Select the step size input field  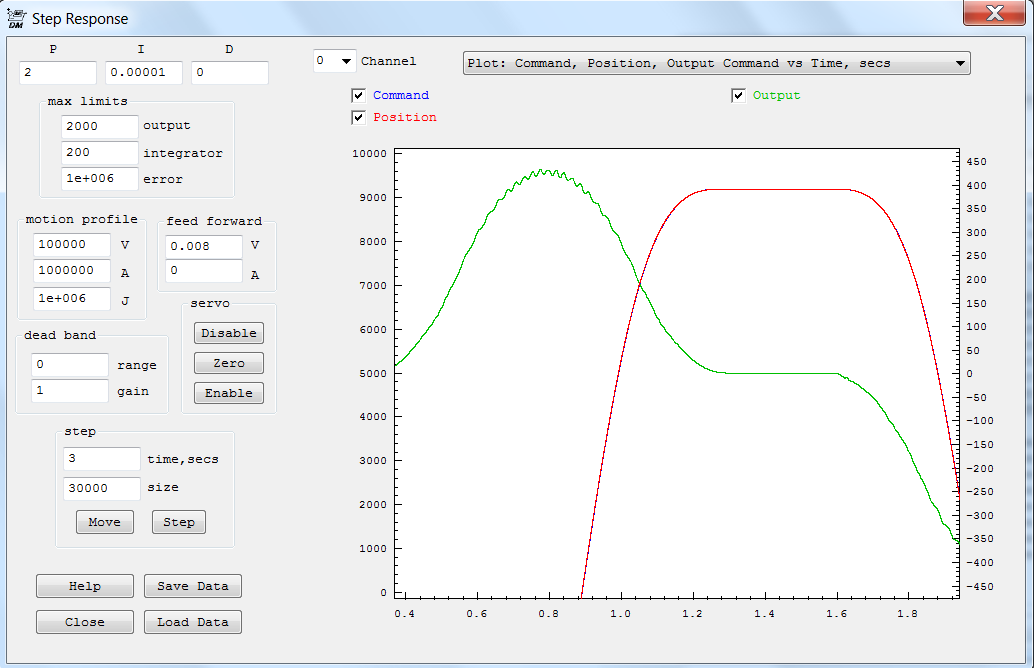(x=102, y=488)
